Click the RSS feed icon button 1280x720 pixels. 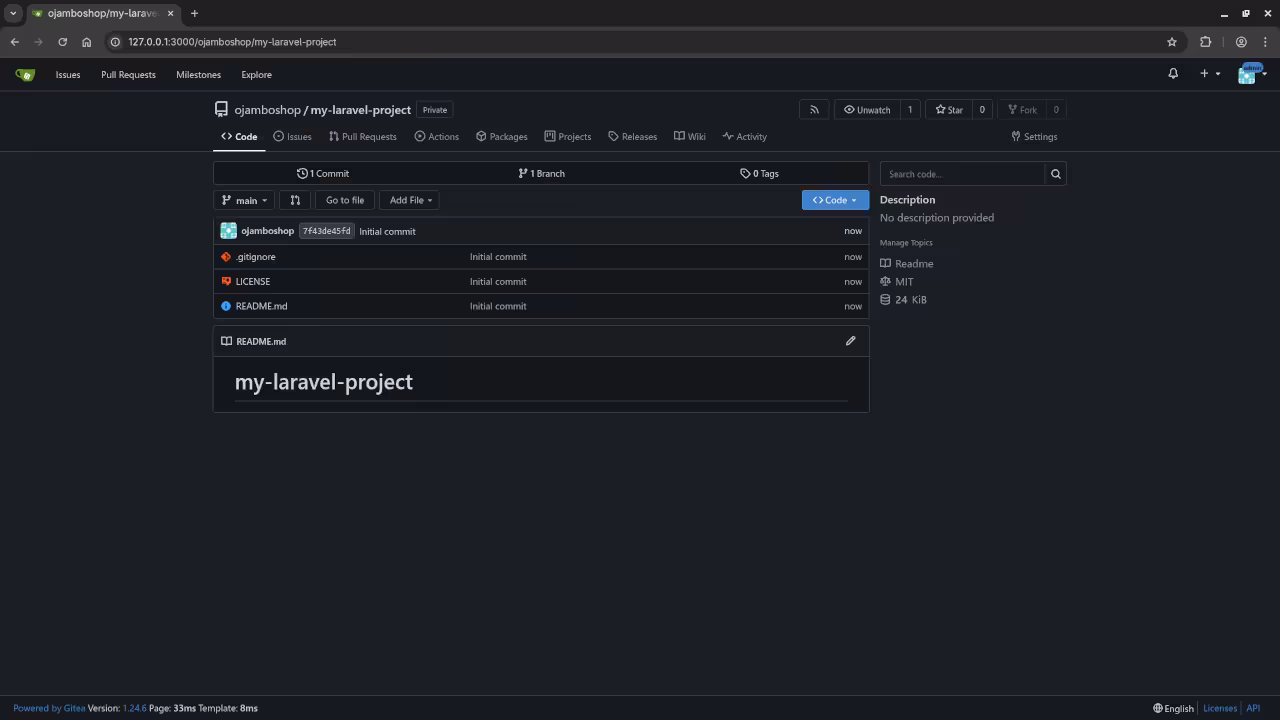pyautogui.click(x=814, y=110)
